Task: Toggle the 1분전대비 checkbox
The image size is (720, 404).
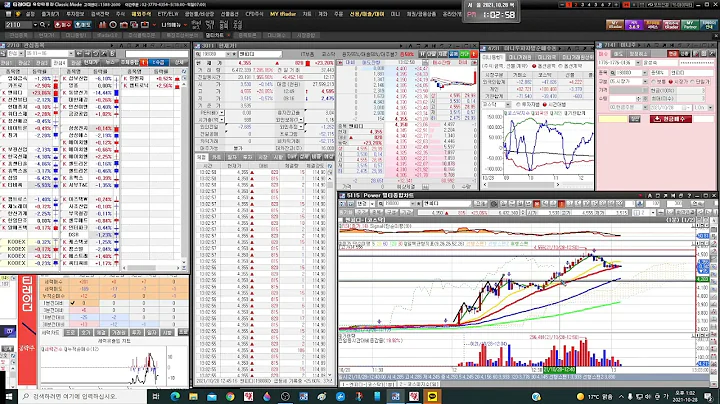Action: tap(72, 303)
